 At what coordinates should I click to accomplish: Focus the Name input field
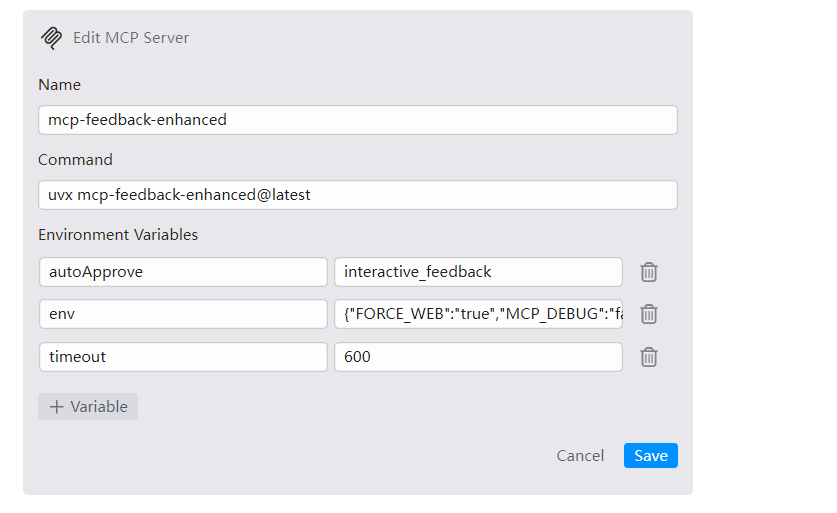358,120
